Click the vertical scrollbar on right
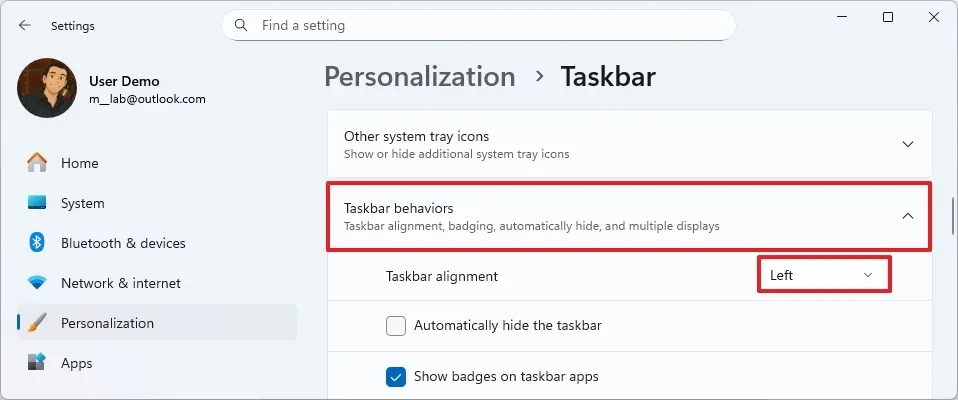This screenshot has height=400, width=958. (951, 215)
